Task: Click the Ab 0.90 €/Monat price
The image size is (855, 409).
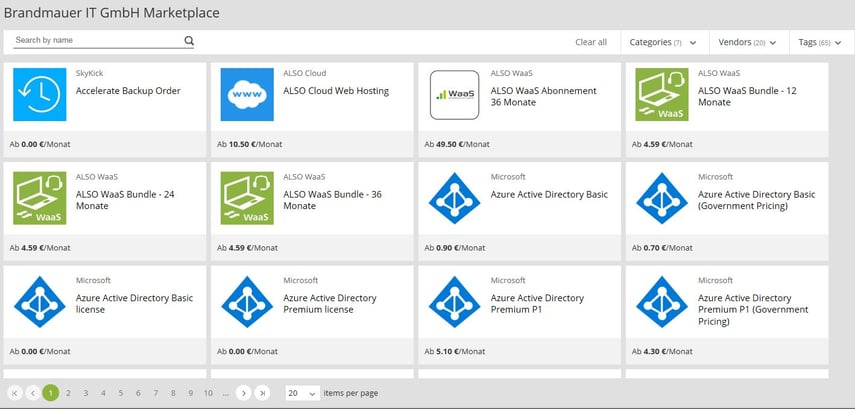Action: coord(455,248)
